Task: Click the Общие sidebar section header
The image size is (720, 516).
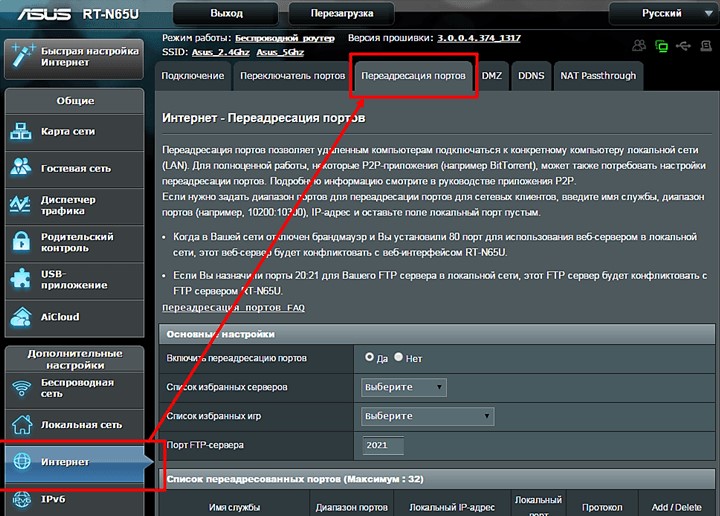Action: [75, 101]
